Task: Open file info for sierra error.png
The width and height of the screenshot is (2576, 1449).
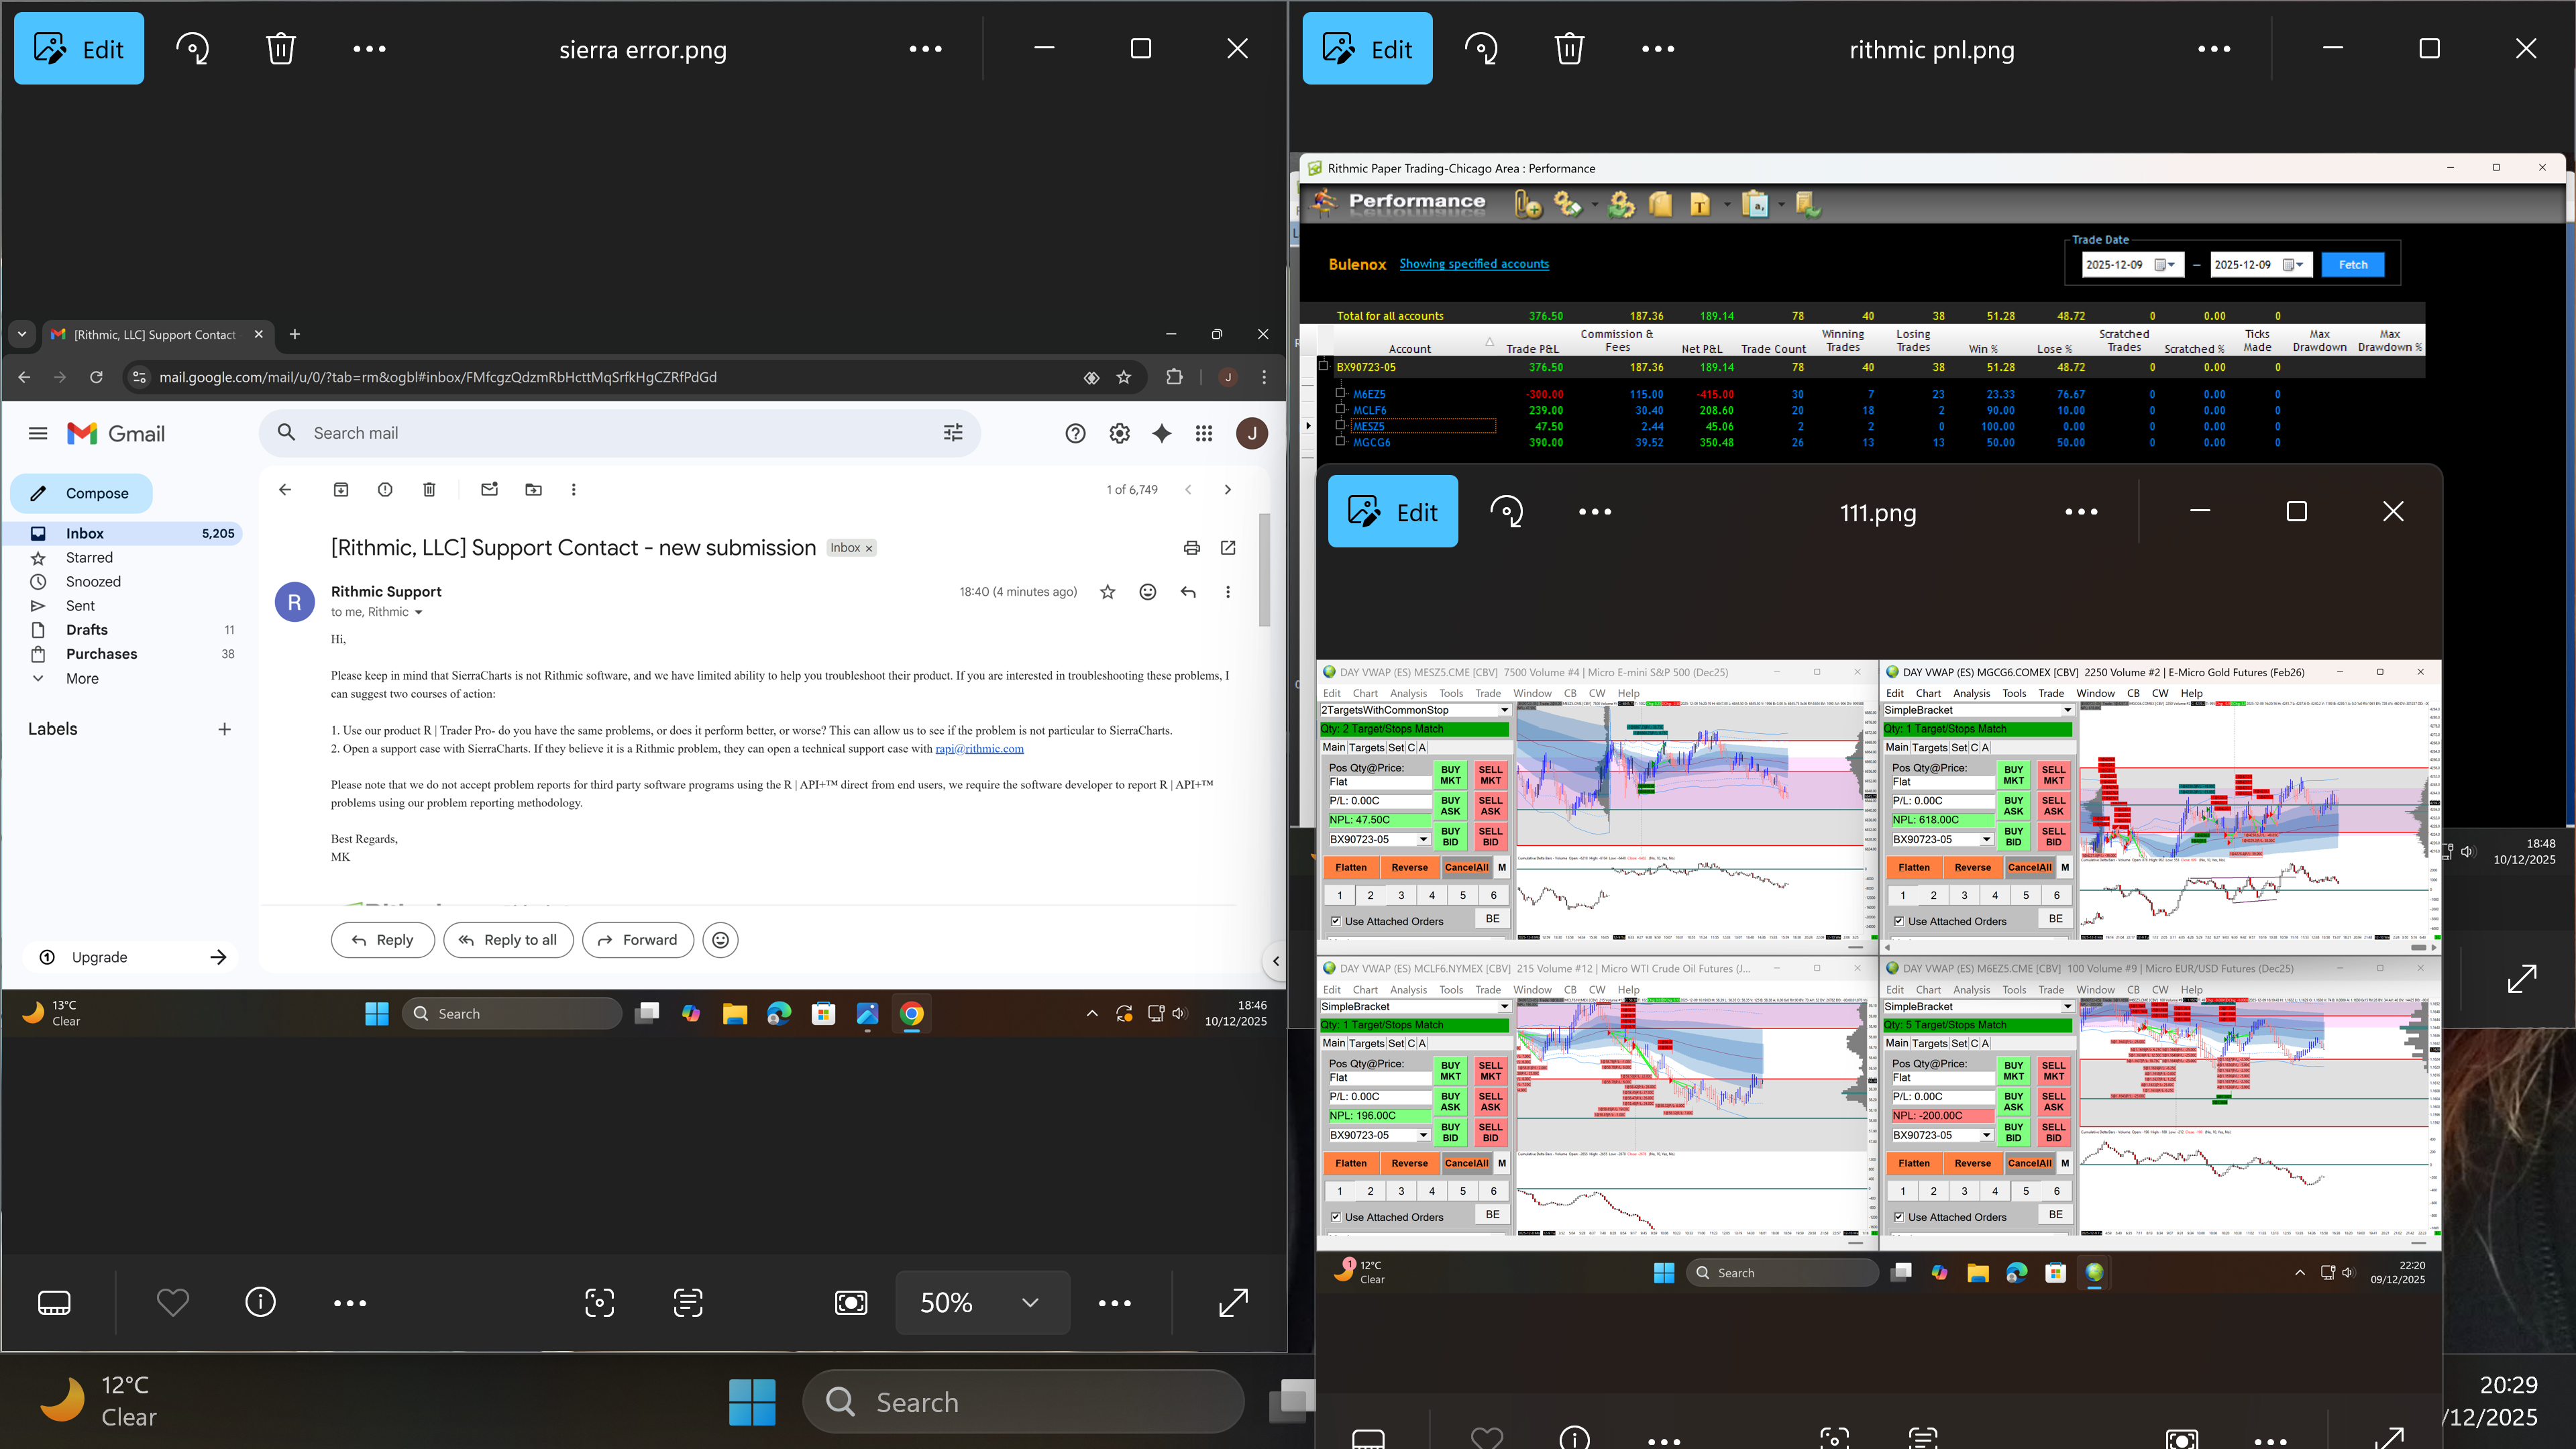Action: (x=260, y=1302)
